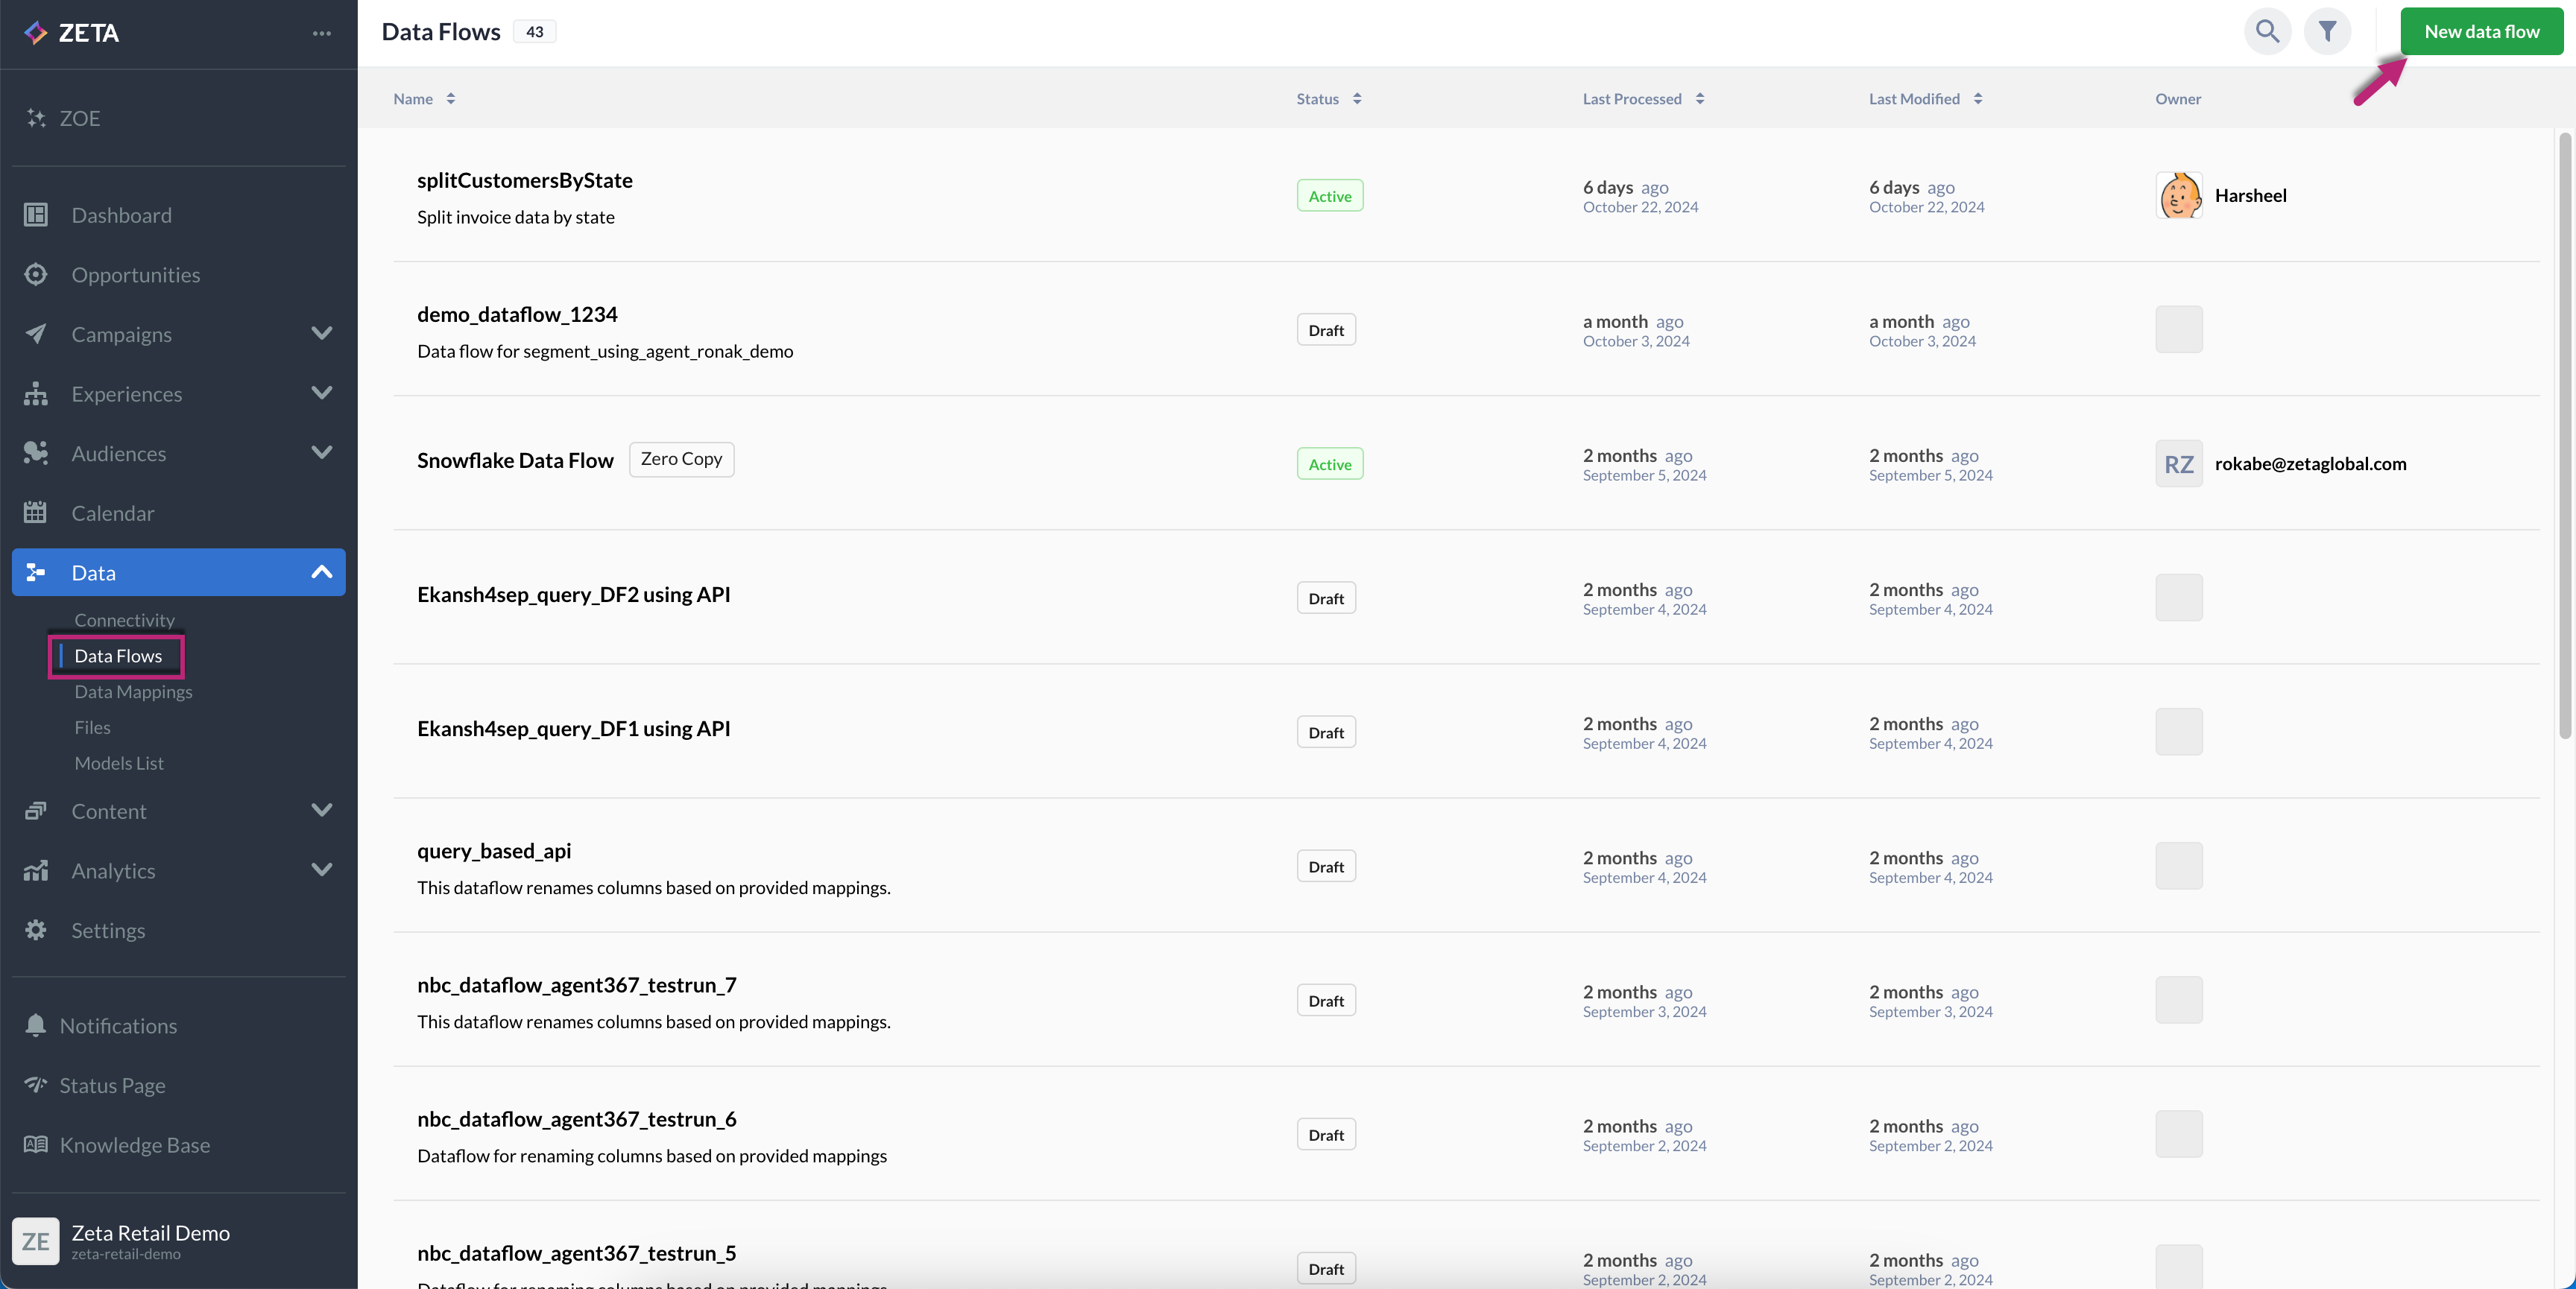Open the splitCustomersByState data flow
Viewport: 2576px width, 1289px height.
coord(524,181)
